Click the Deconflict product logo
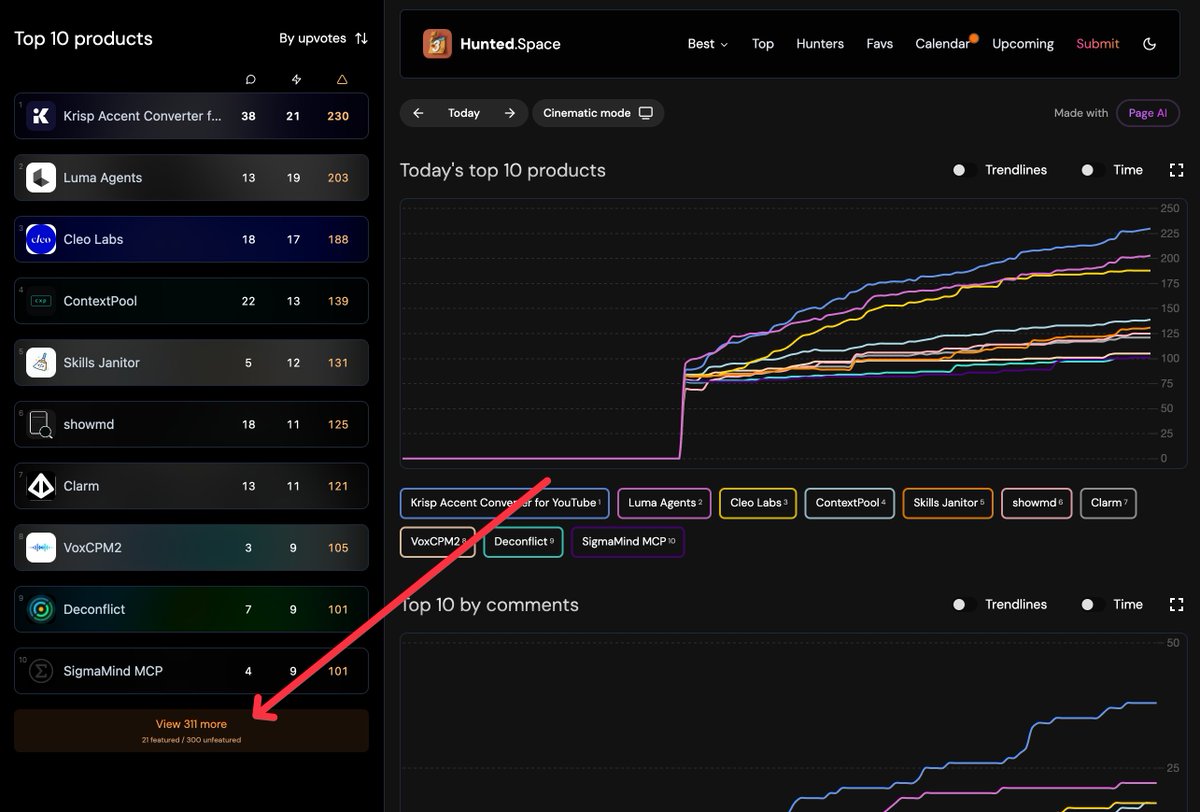This screenshot has width=1200, height=812. (41, 609)
